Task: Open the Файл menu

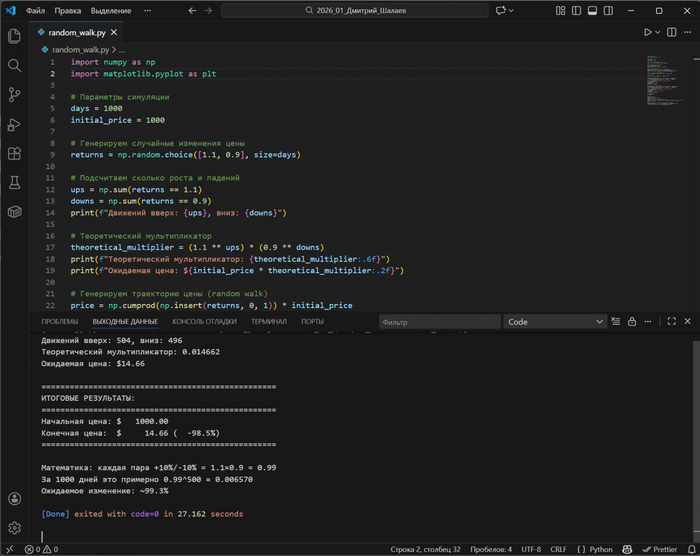Action: [35, 10]
